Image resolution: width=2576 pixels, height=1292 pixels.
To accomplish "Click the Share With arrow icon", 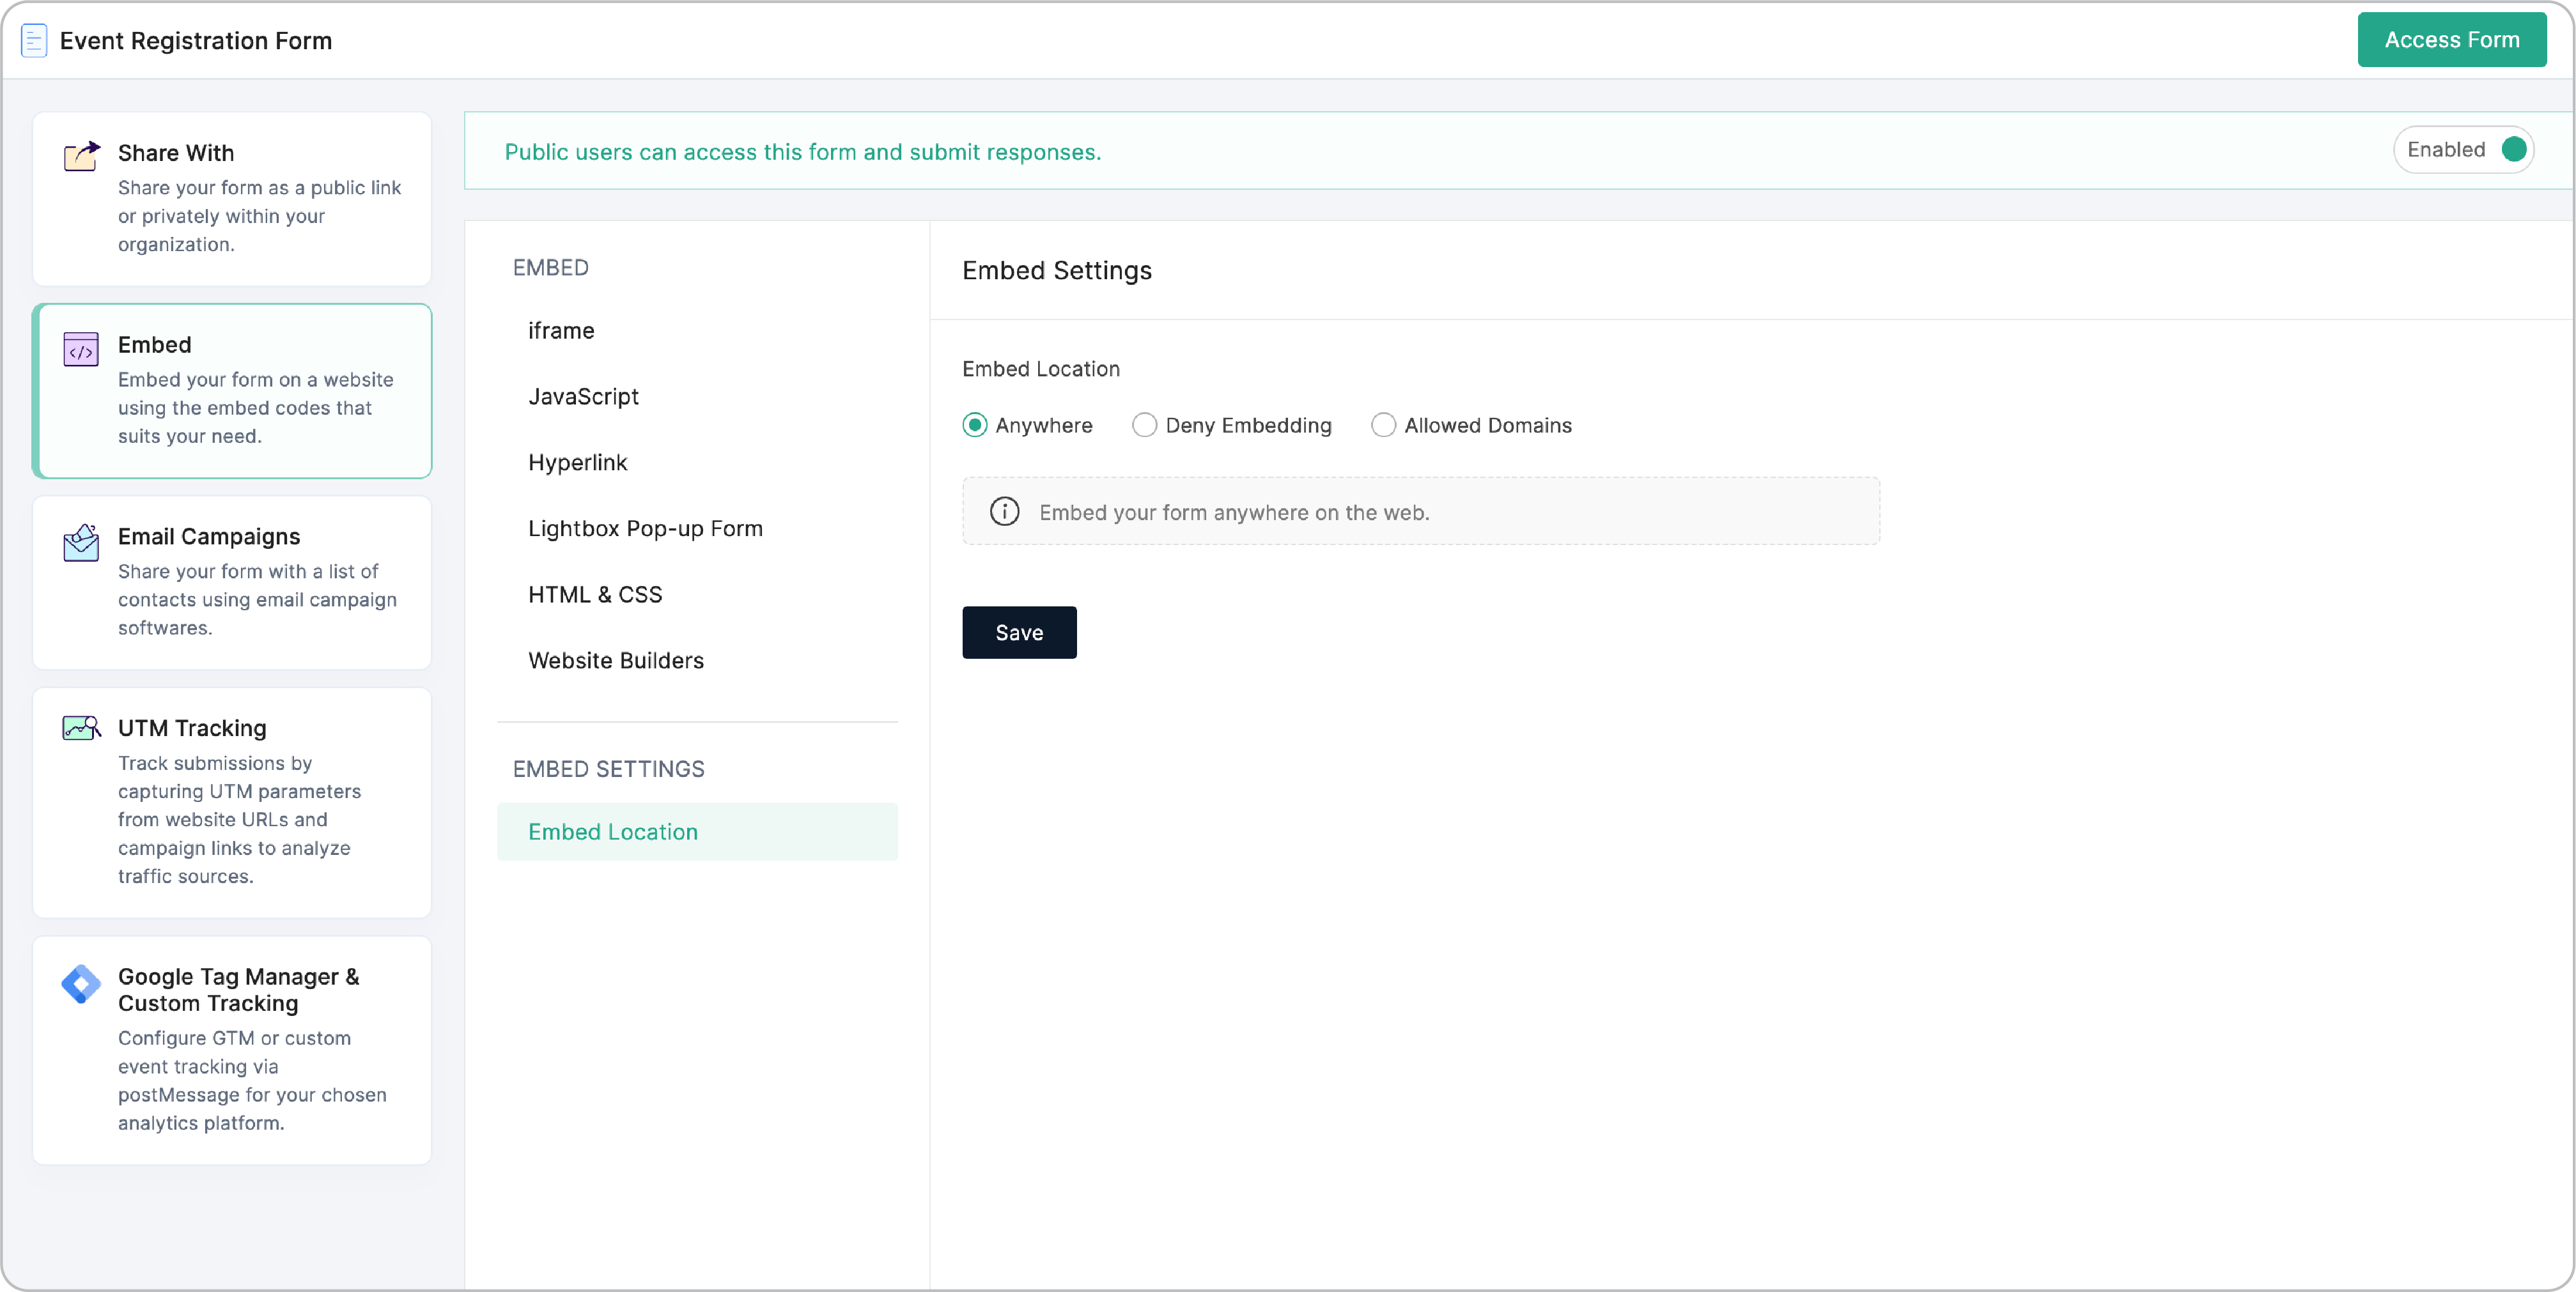I will click(x=81, y=156).
